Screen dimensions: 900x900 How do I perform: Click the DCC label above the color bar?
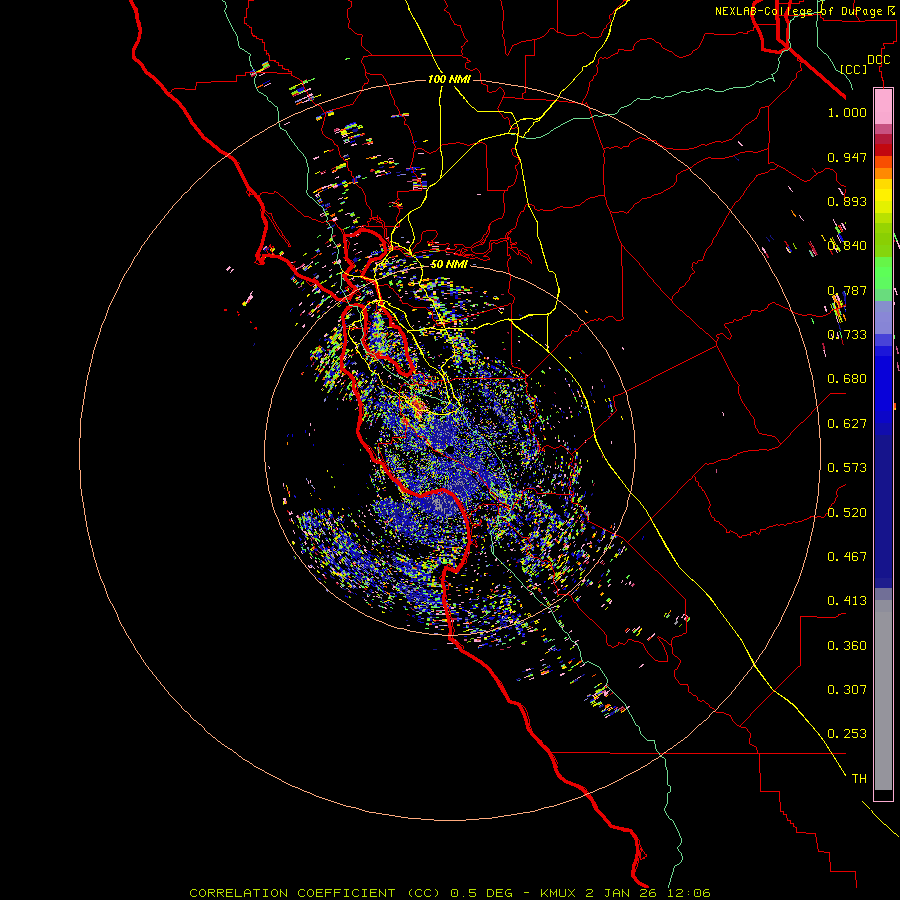click(878, 60)
